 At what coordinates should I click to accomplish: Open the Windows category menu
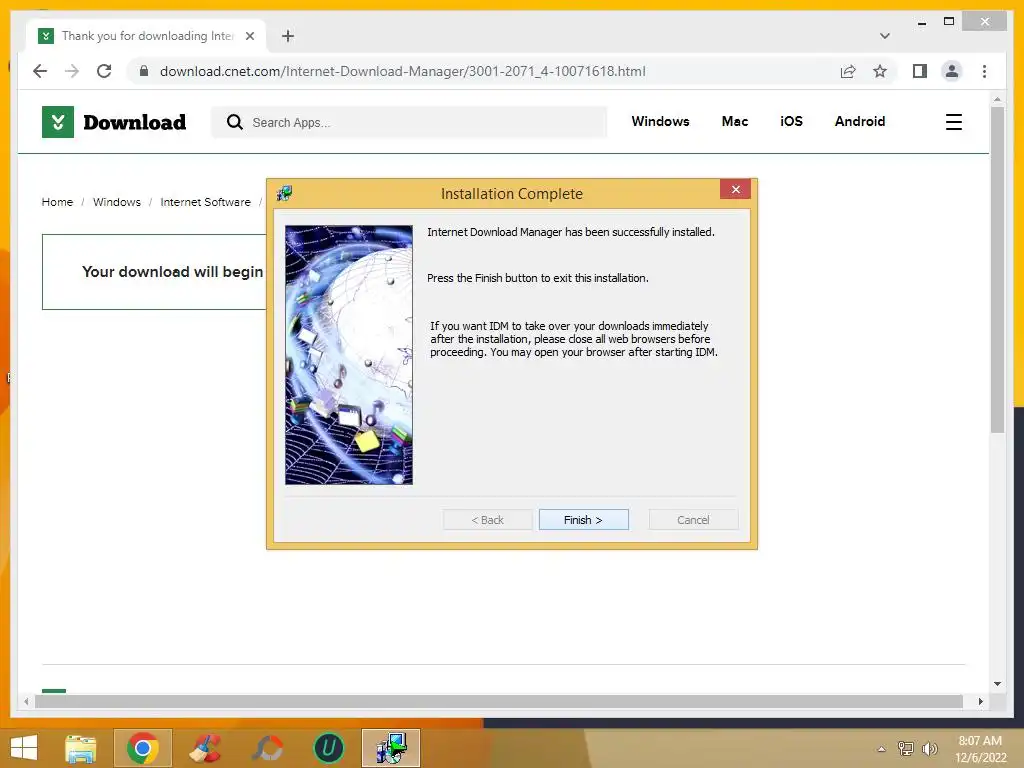[660, 121]
